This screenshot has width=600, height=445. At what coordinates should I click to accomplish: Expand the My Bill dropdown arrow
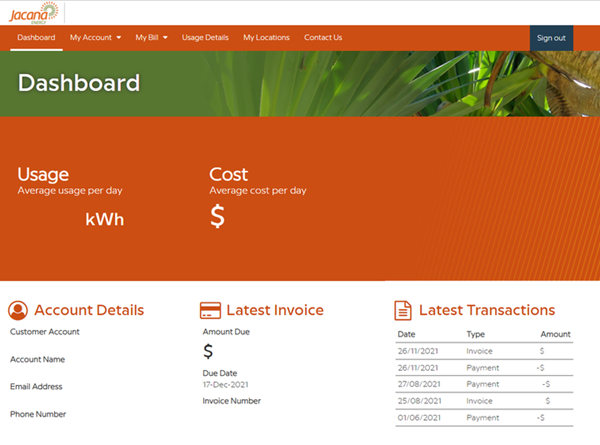pos(165,37)
